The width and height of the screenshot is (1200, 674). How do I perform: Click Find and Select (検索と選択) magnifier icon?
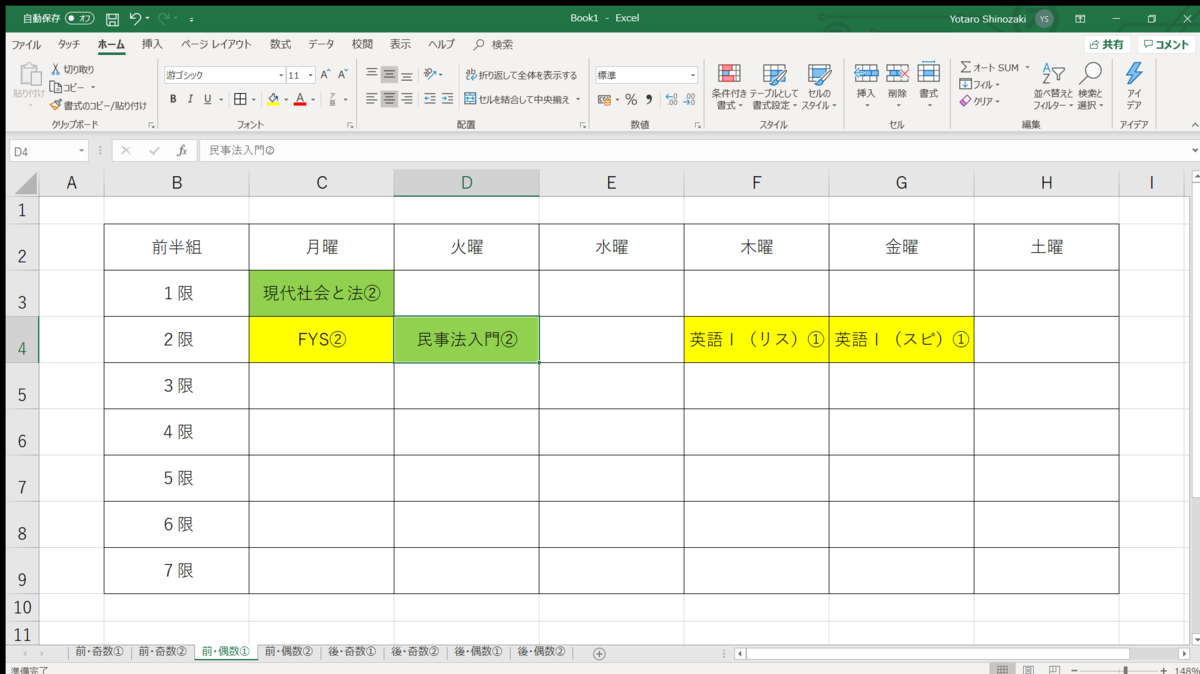1090,74
